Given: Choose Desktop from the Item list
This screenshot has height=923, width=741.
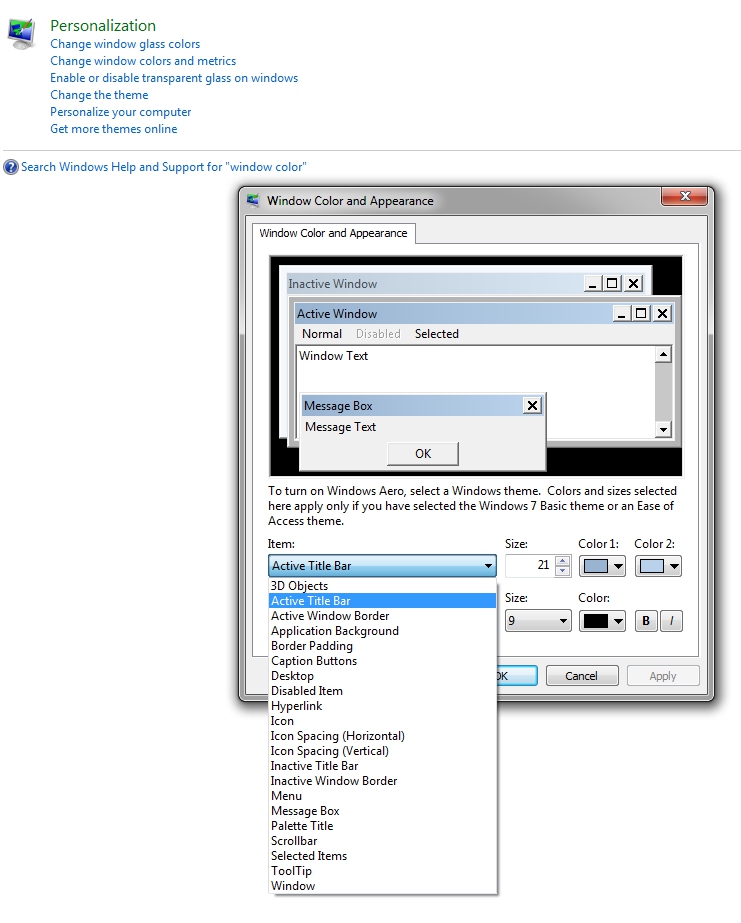Looking at the screenshot, I should (x=382, y=676).
